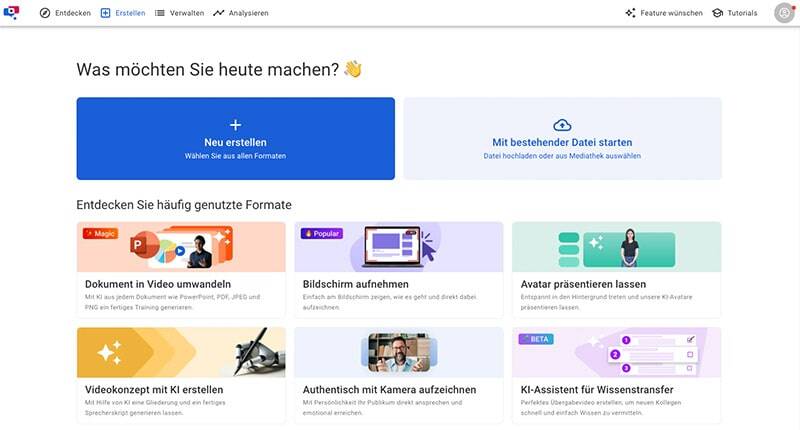The height and width of the screenshot is (430, 800).
Task: Click the 'Mit KI aus jedem Dokument' description
Action: (172, 302)
